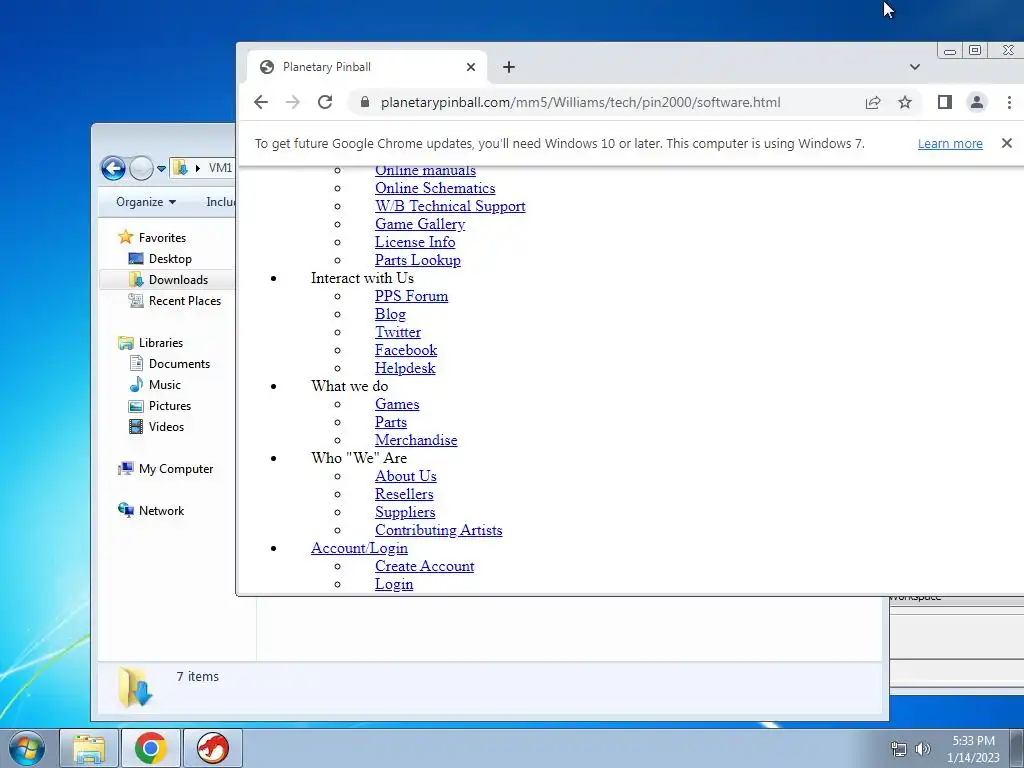Click the network tray icon
This screenshot has height=768, width=1024.
click(x=899, y=749)
